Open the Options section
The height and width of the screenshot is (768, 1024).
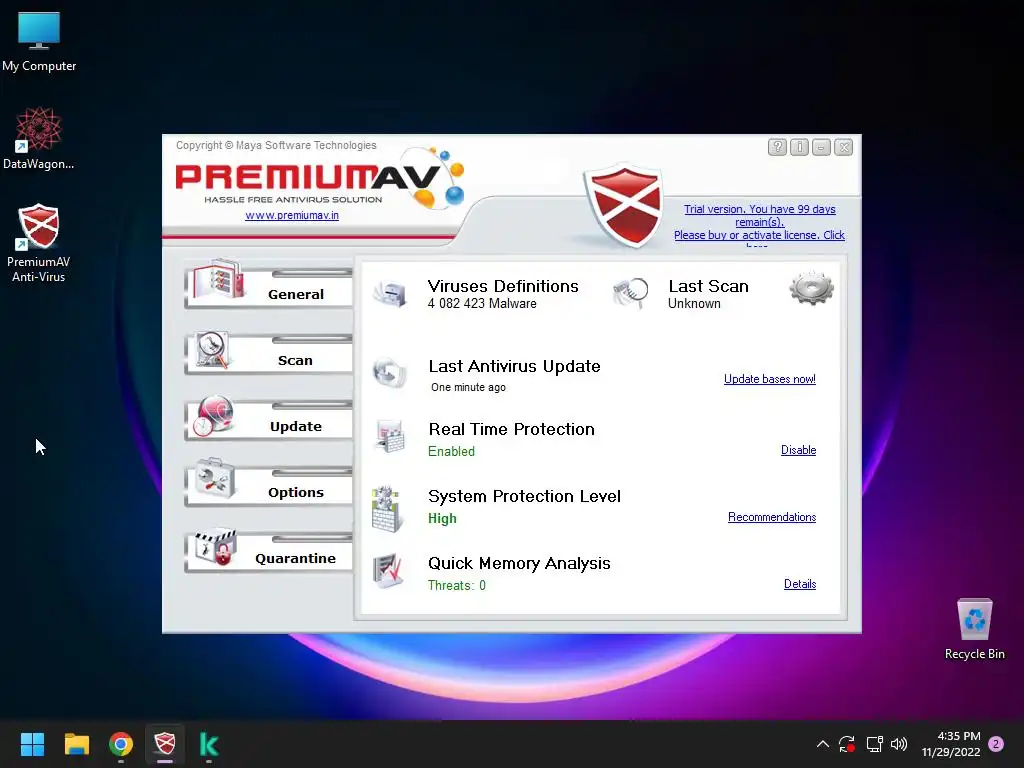[x=269, y=485]
